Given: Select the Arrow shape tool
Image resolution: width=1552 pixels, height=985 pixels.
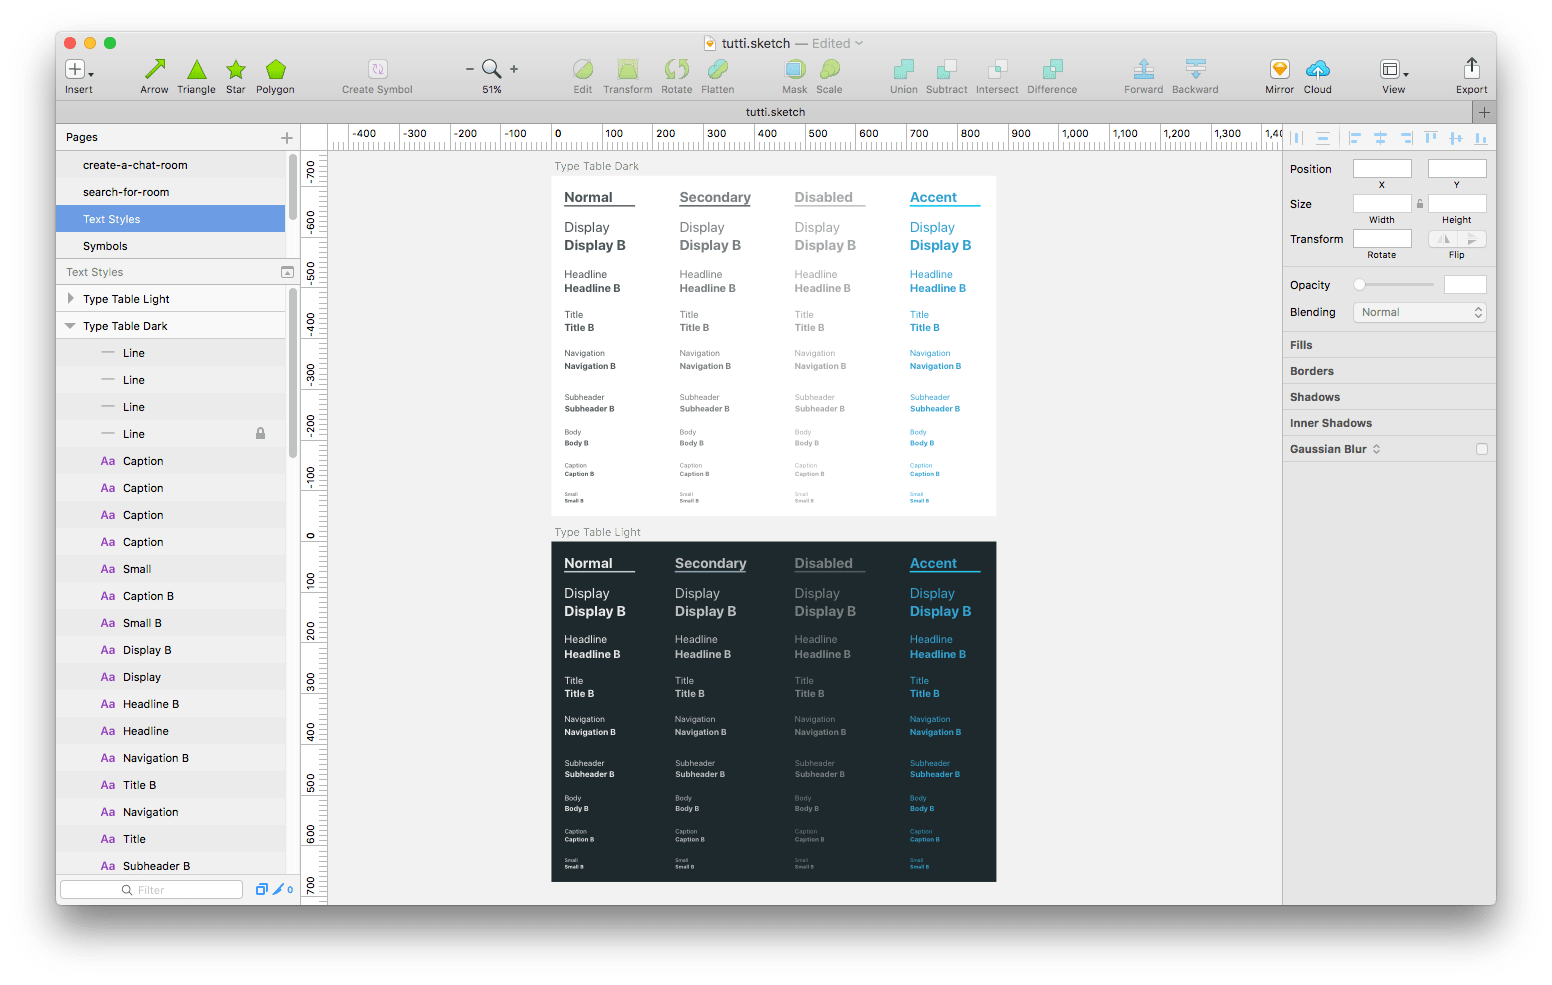Looking at the screenshot, I should [155, 69].
